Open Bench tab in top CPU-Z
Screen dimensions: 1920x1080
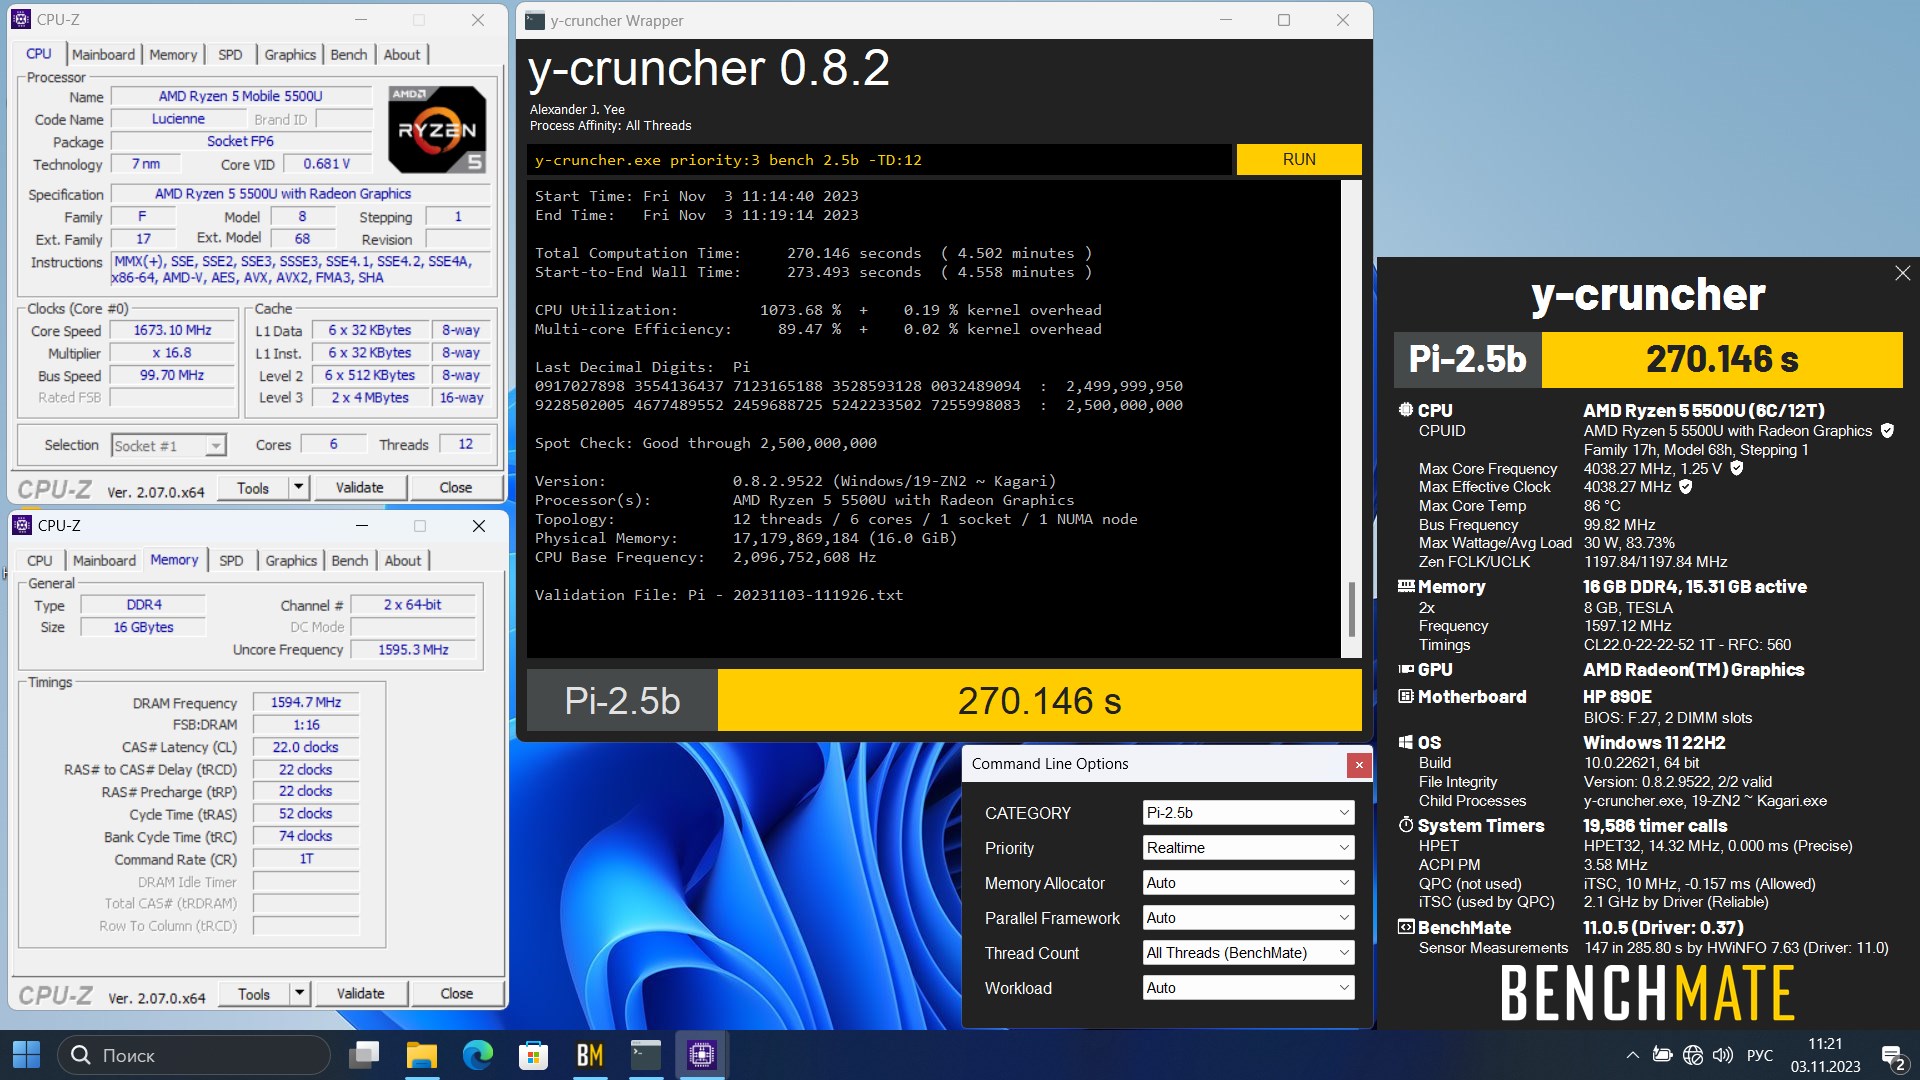point(349,55)
